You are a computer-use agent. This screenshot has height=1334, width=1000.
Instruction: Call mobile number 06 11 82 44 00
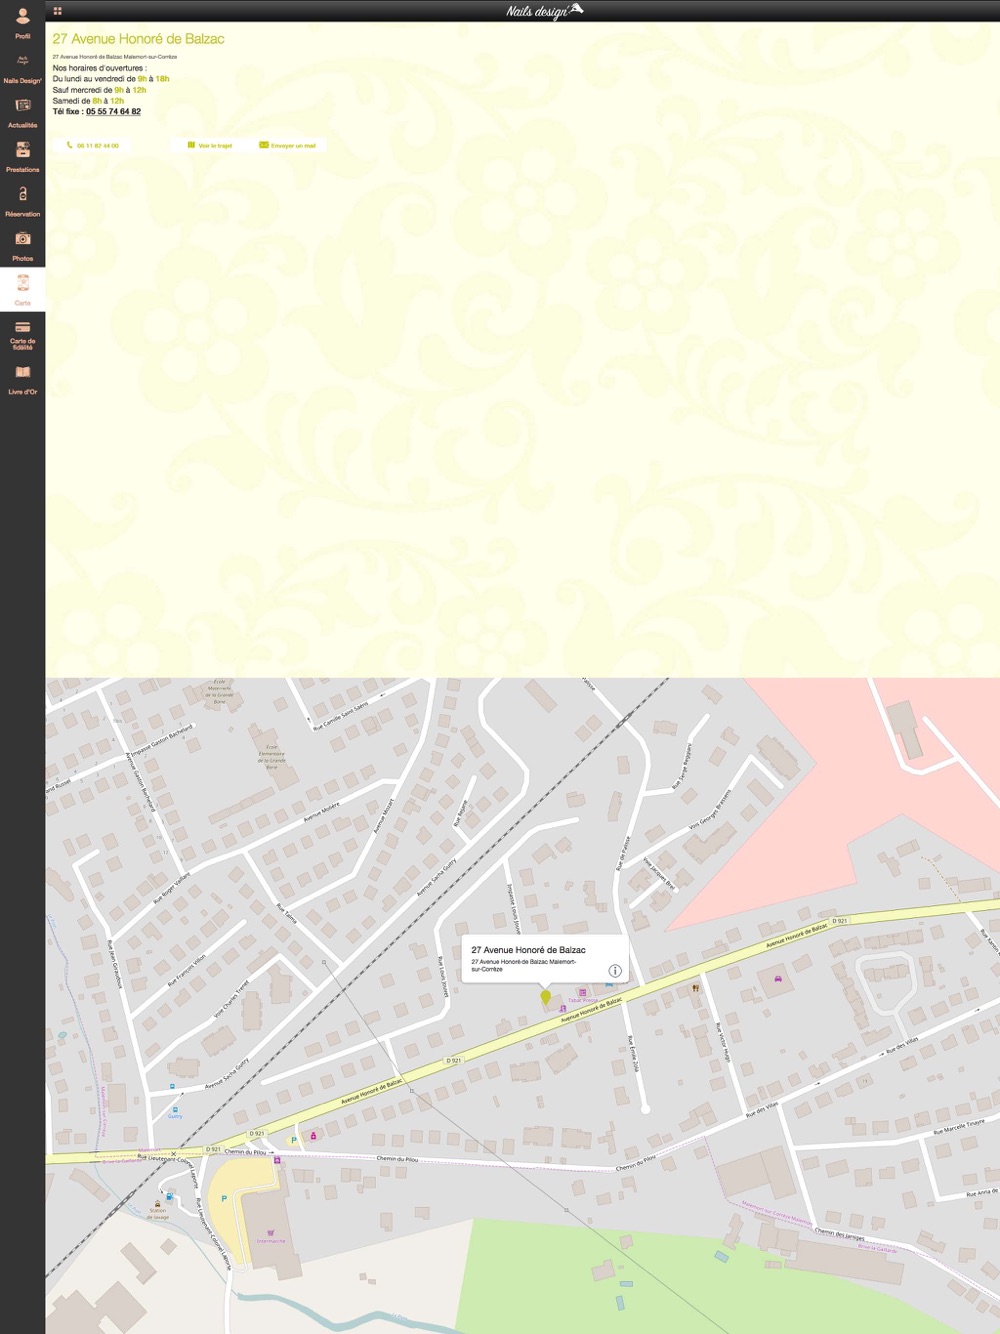tap(92, 146)
